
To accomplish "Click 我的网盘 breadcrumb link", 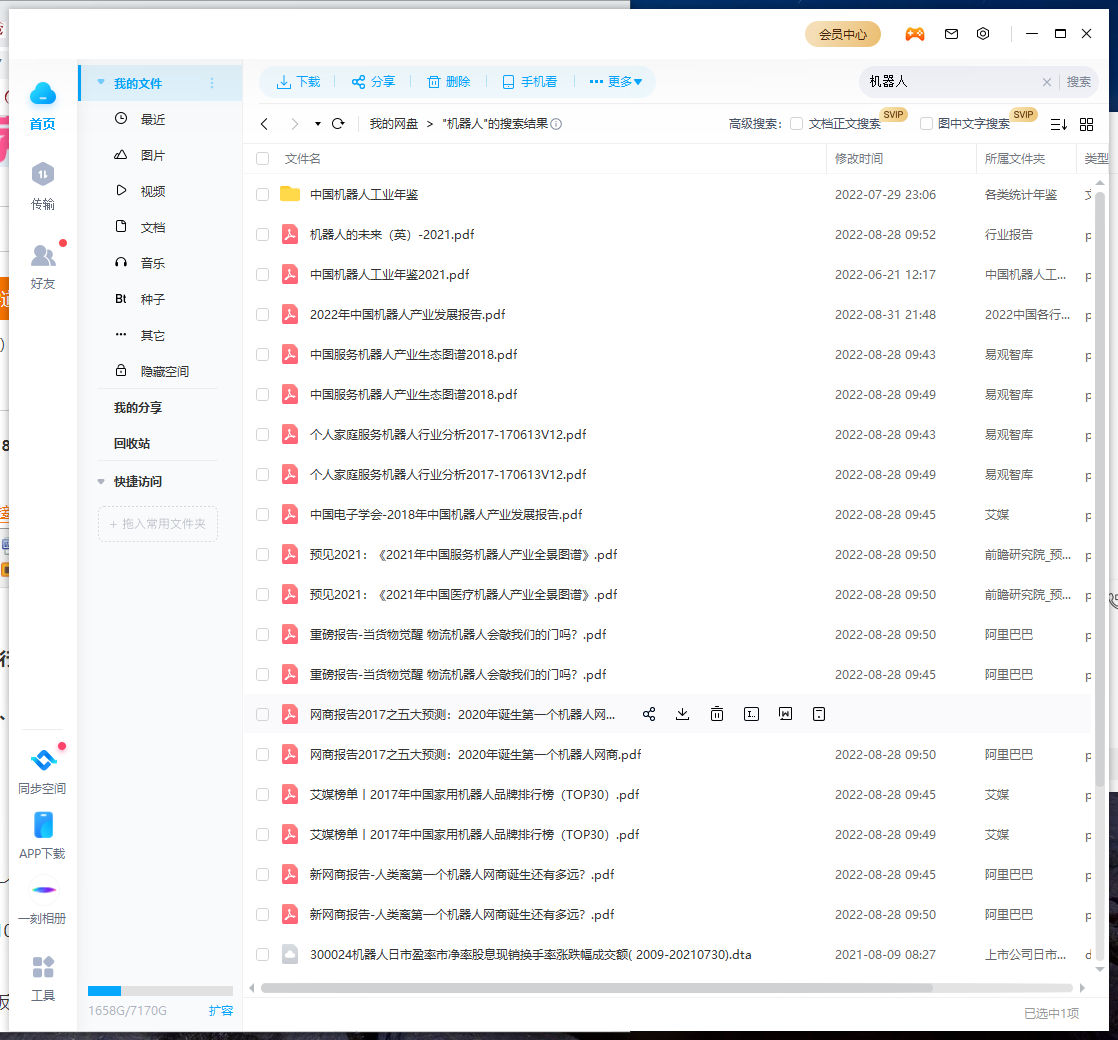I will point(394,124).
